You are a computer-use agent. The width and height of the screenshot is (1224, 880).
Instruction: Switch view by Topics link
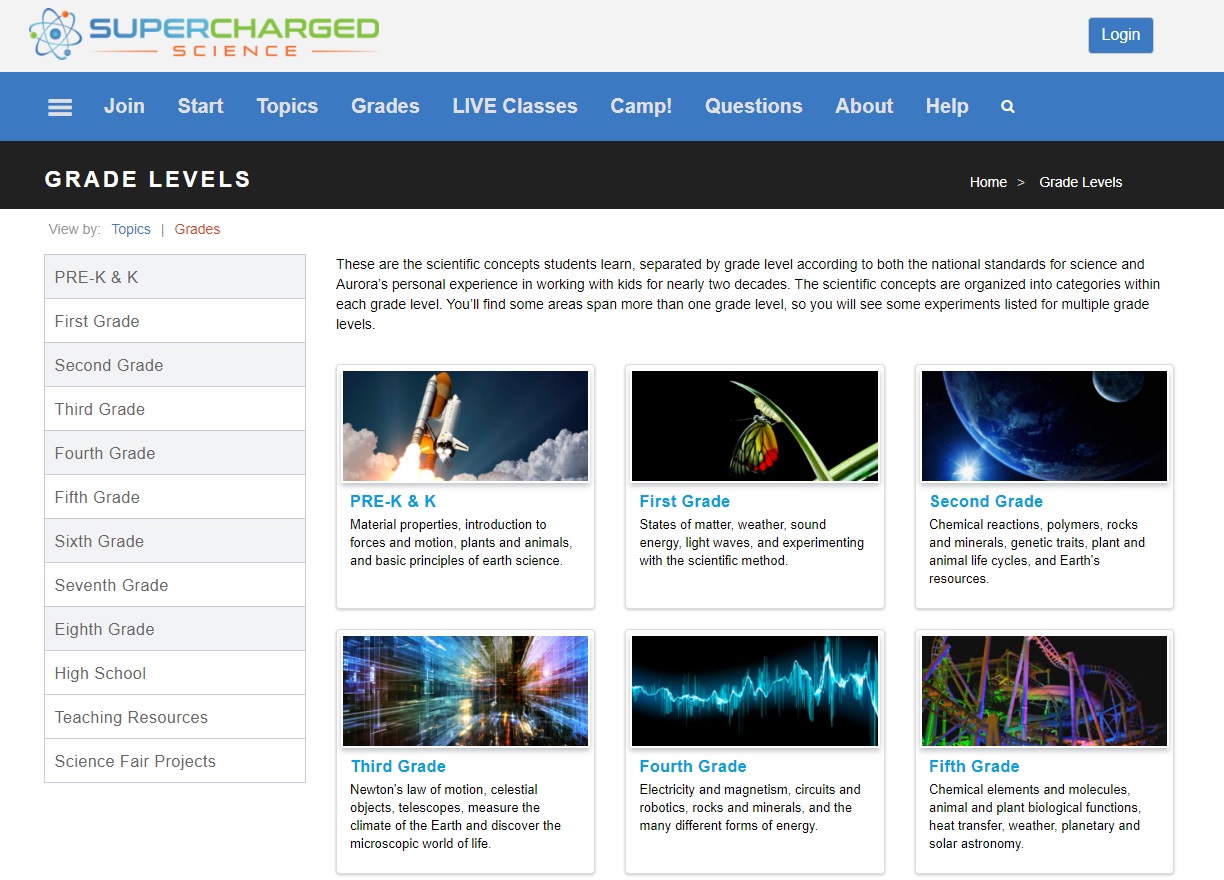(131, 229)
